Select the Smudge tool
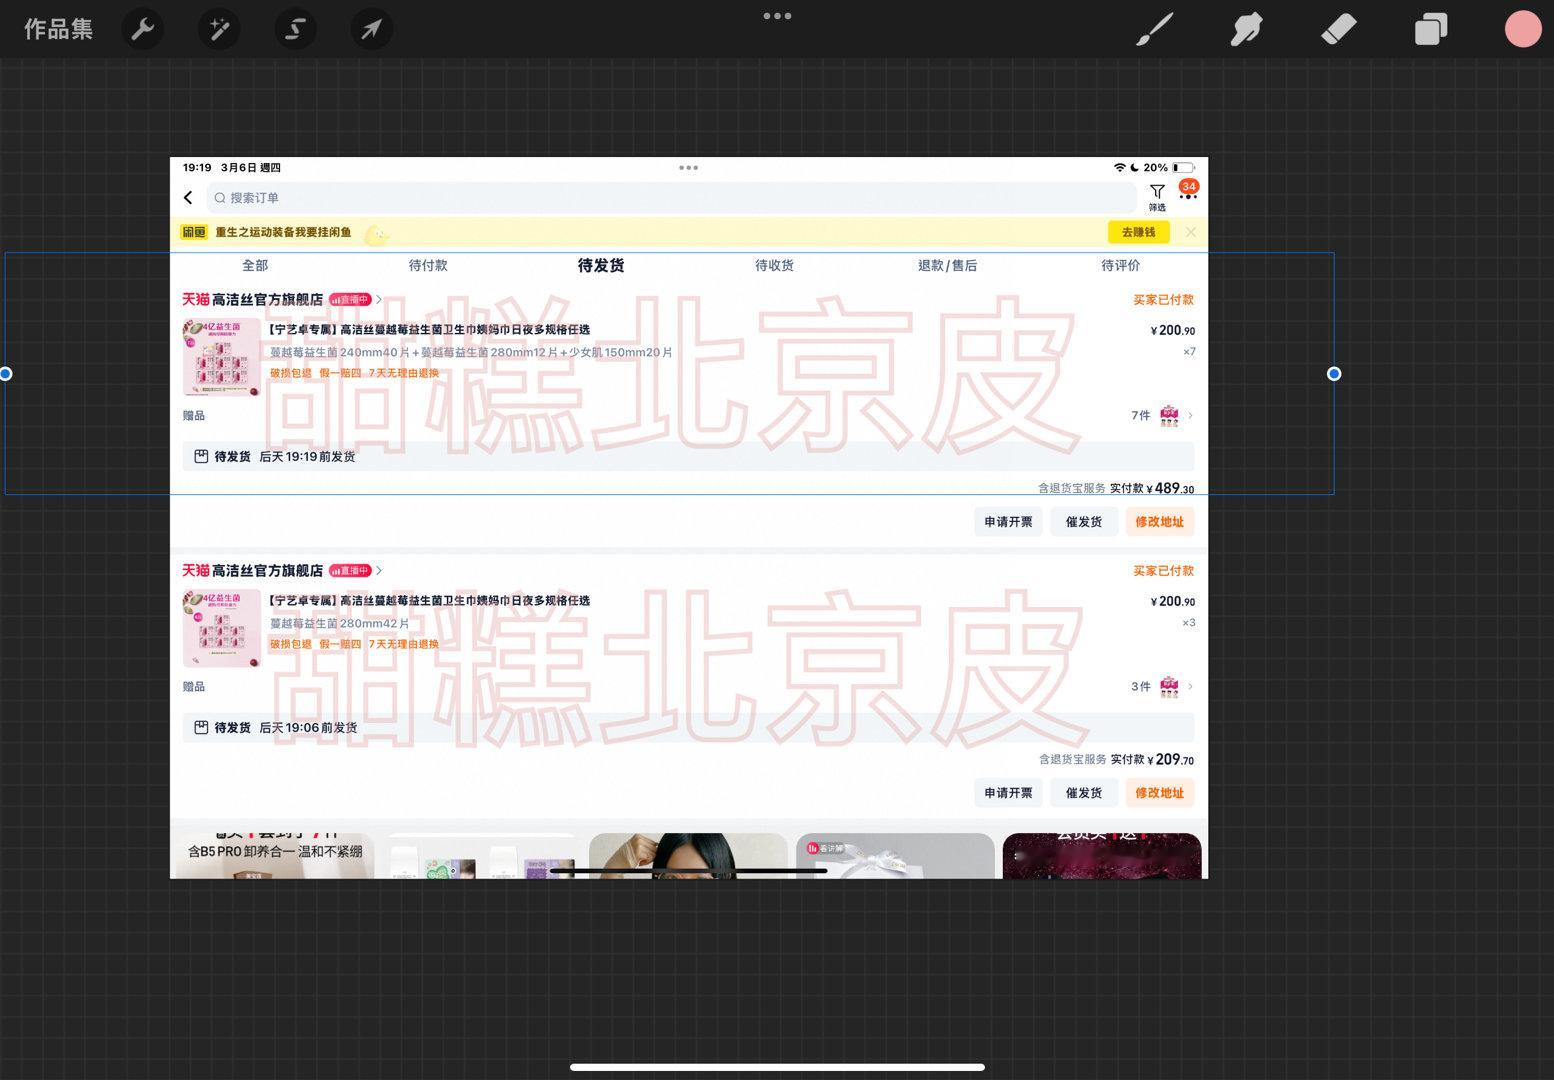The width and height of the screenshot is (1554, 1080). click(x=1246, y=29)
